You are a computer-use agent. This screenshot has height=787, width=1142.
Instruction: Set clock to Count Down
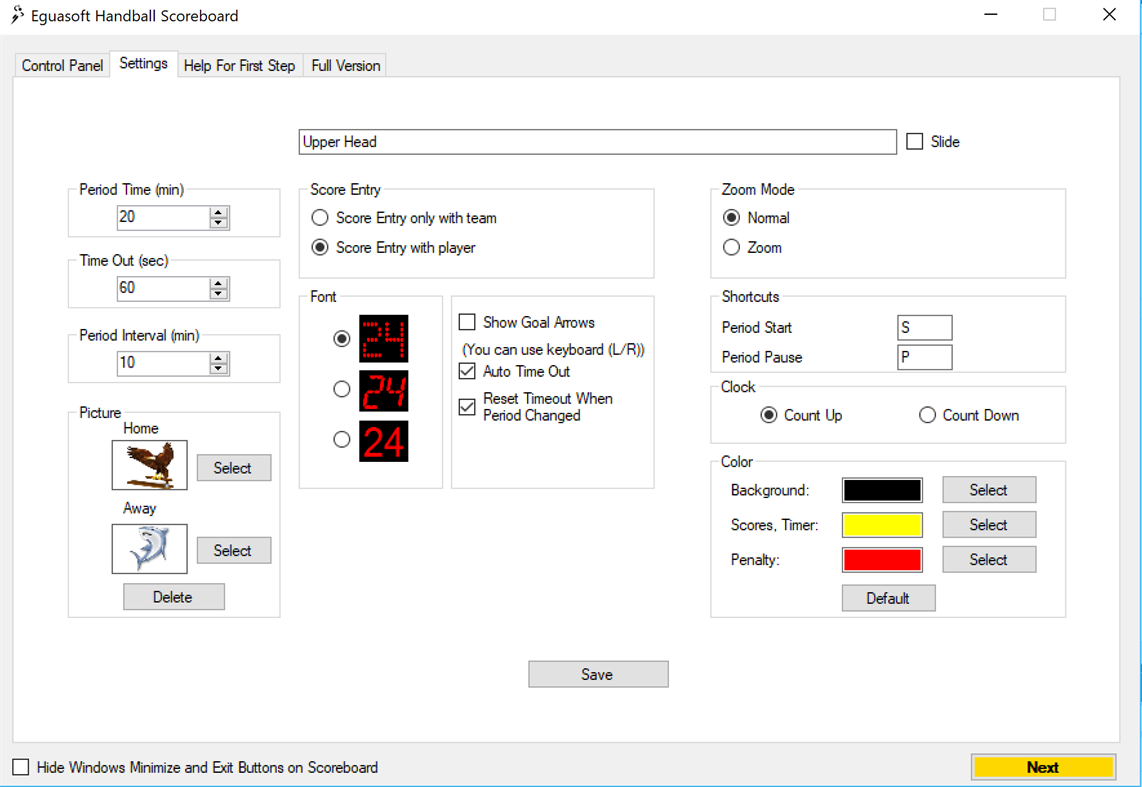click(x=927, y=415)
